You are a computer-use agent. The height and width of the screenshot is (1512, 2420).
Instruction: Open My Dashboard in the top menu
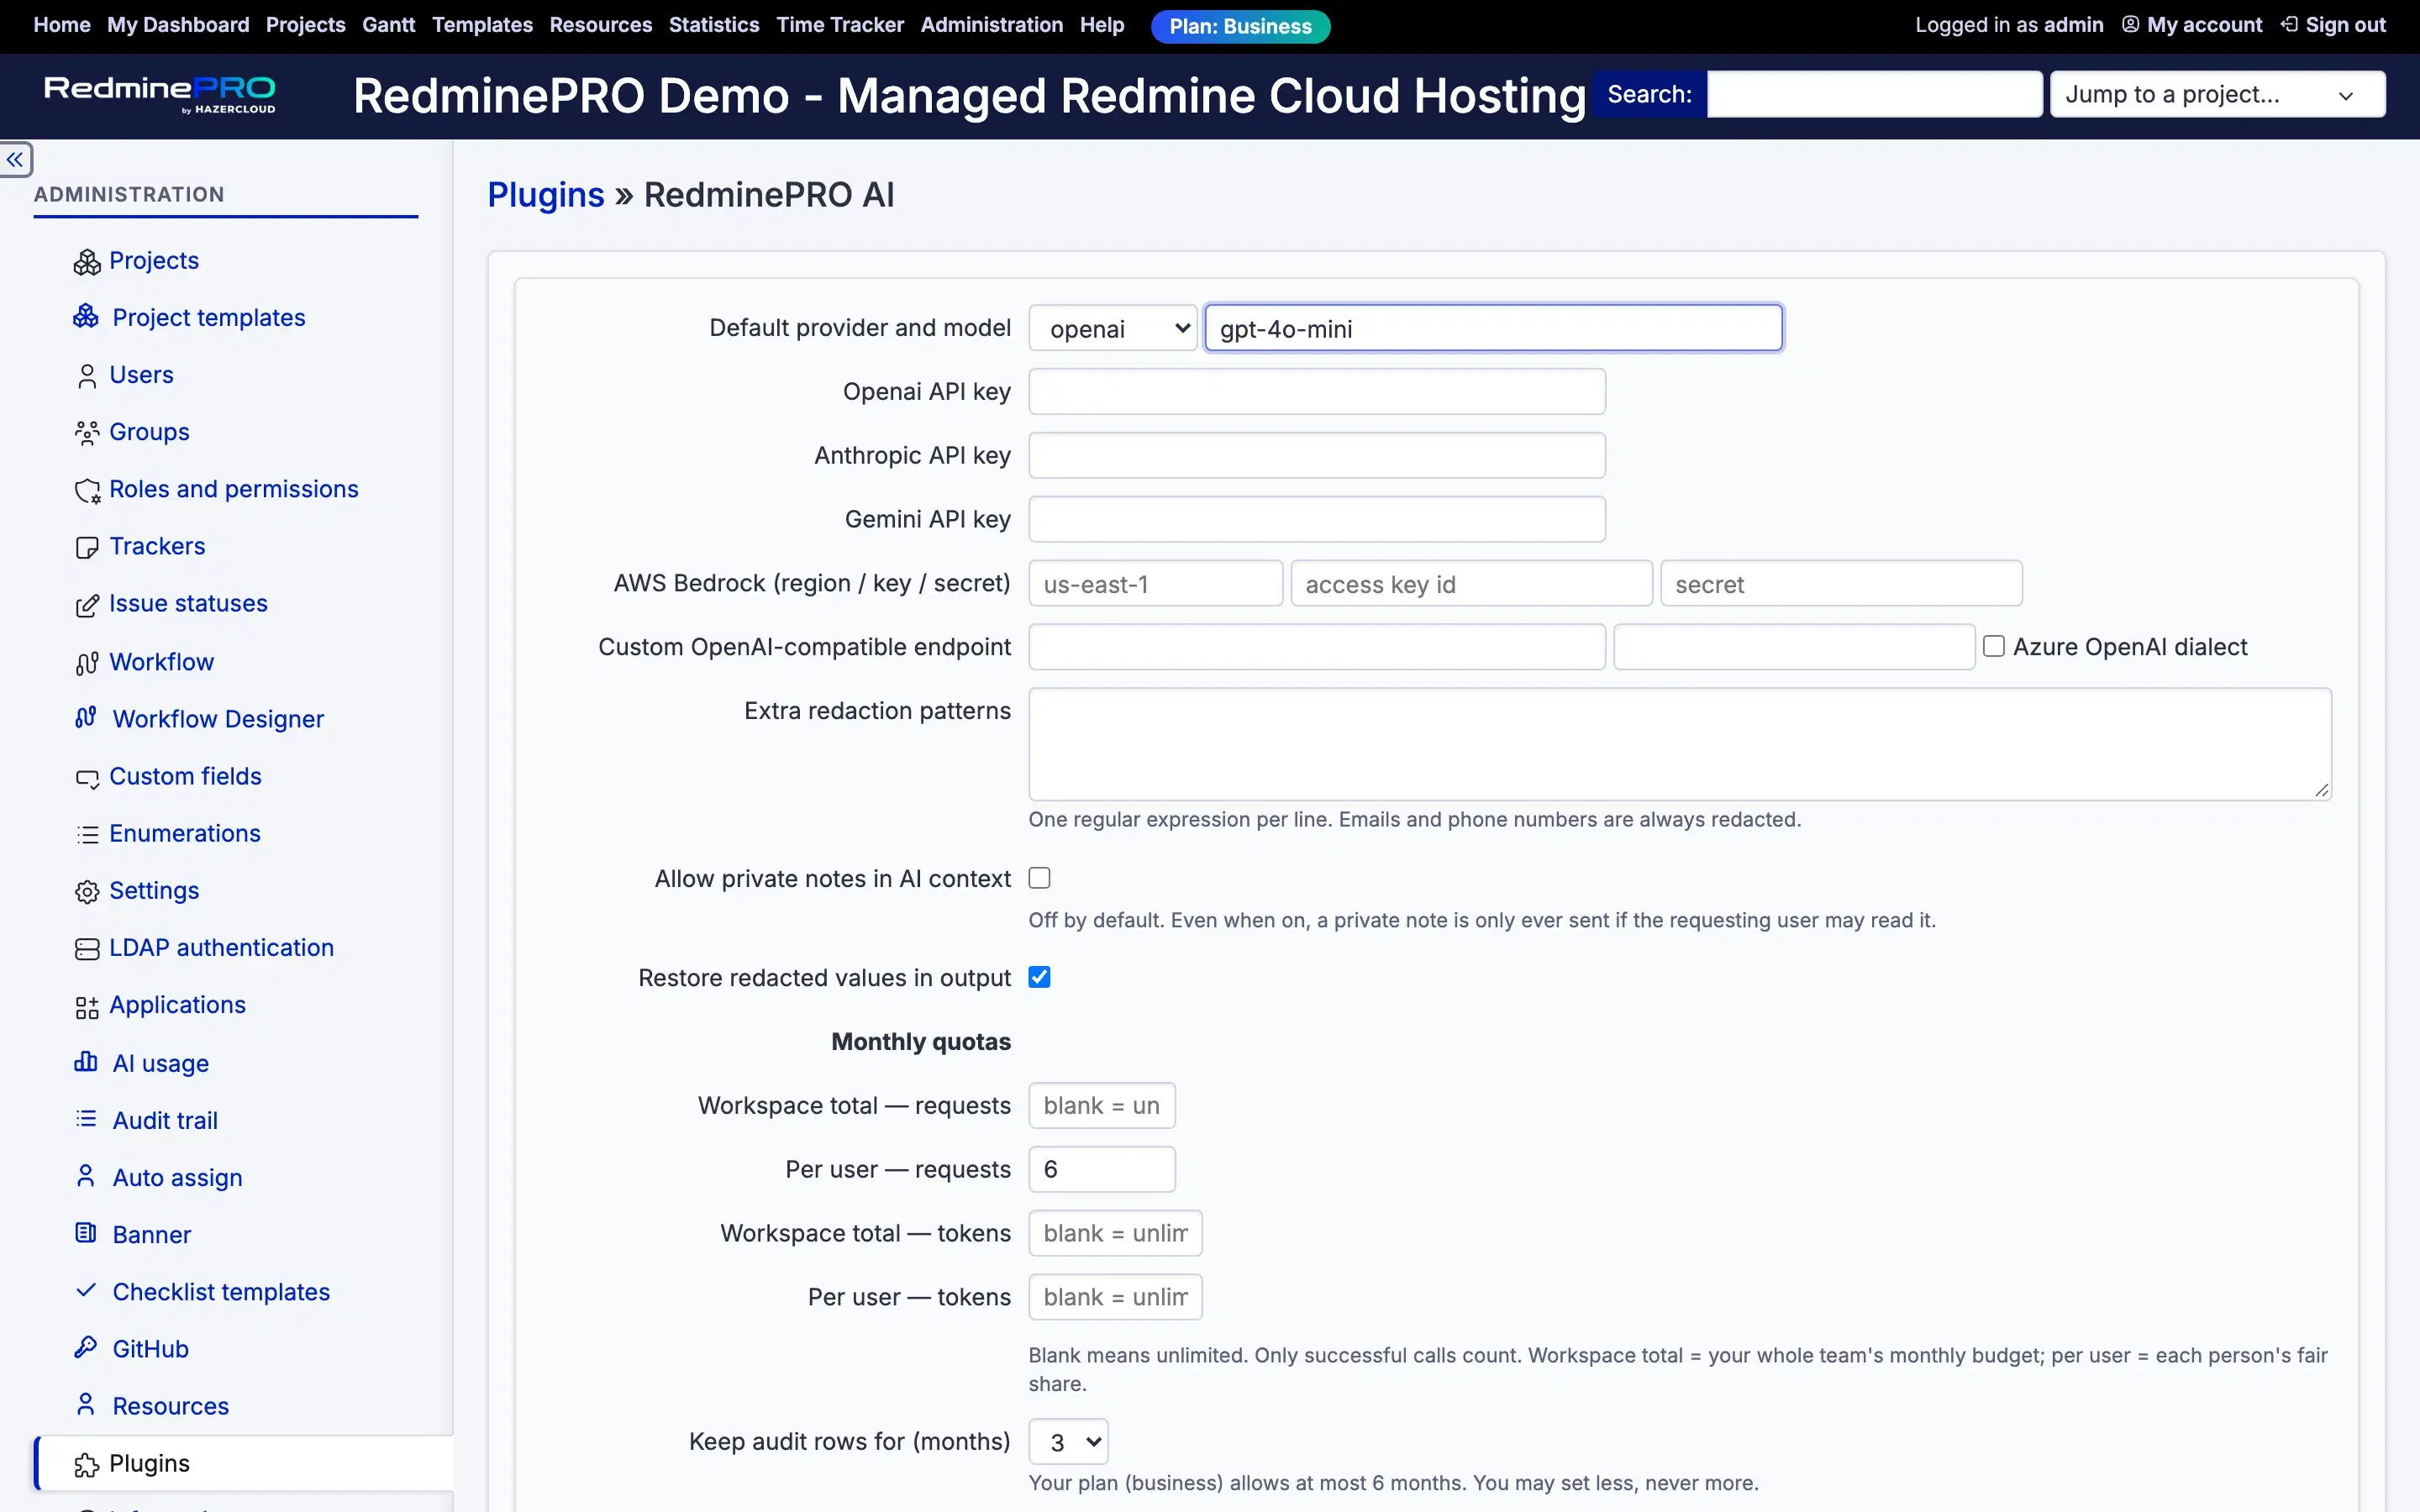(178, 25)
